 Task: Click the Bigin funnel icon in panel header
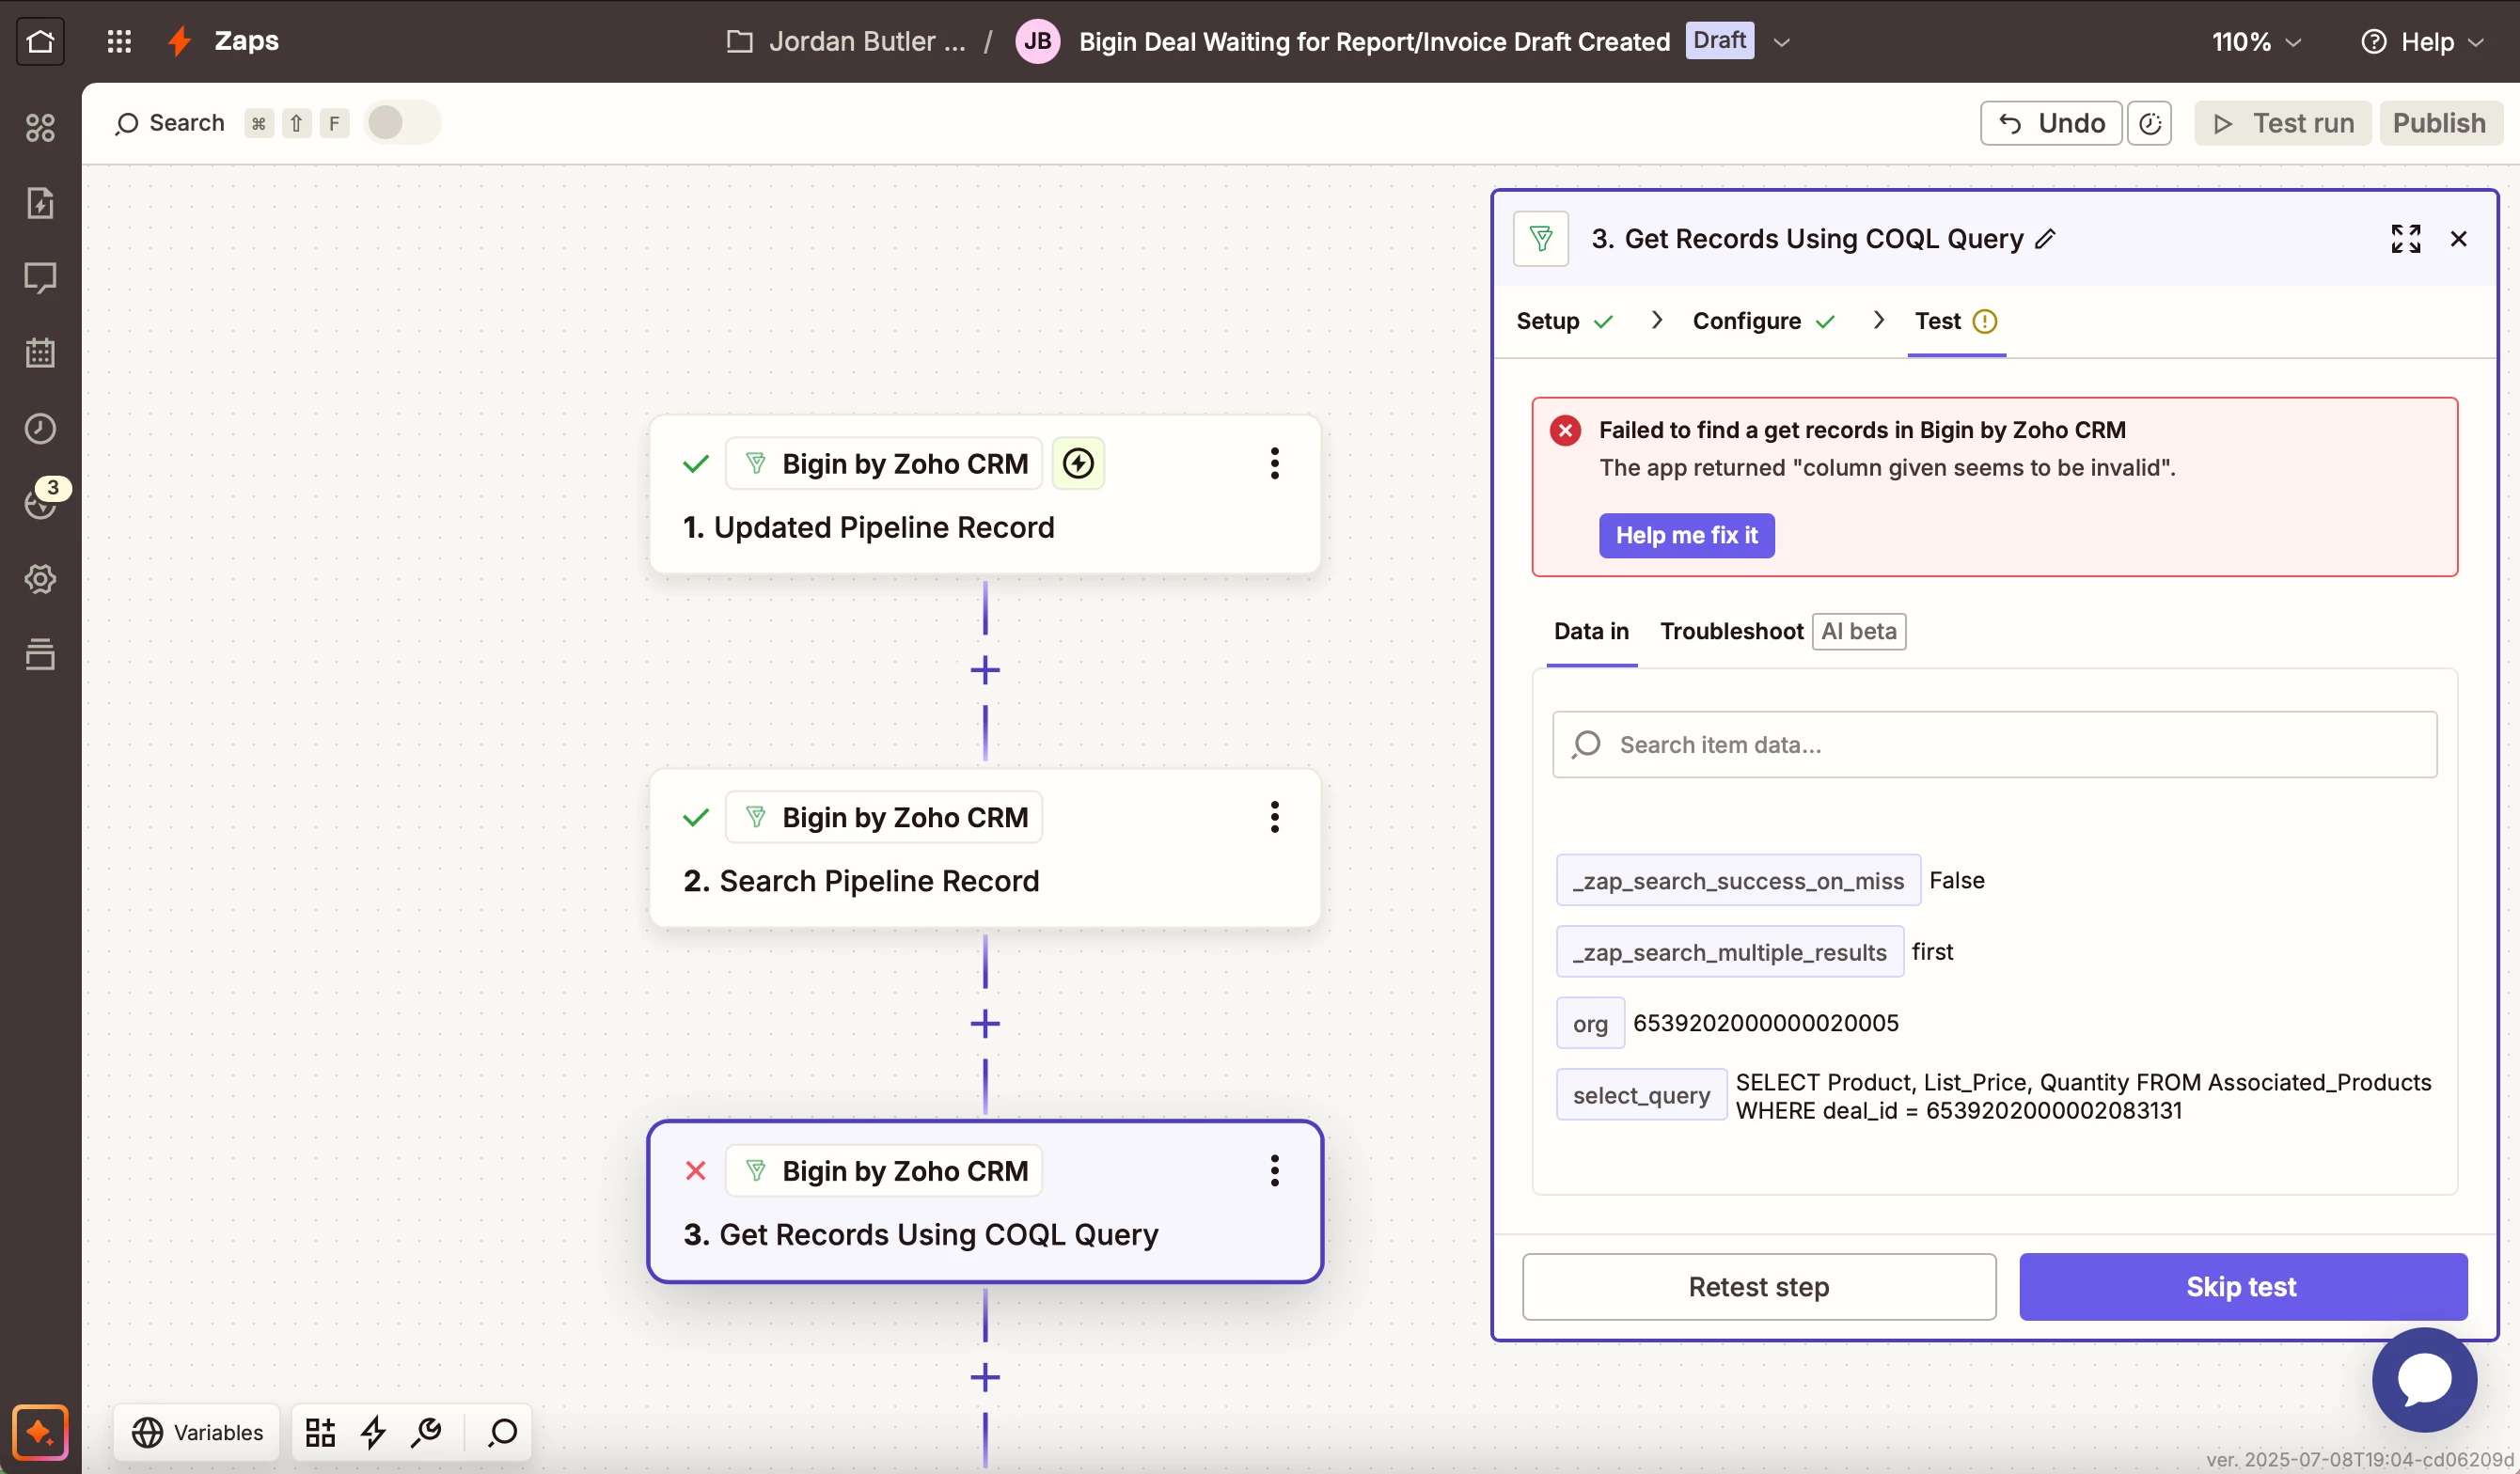[x=1541, y=238]
